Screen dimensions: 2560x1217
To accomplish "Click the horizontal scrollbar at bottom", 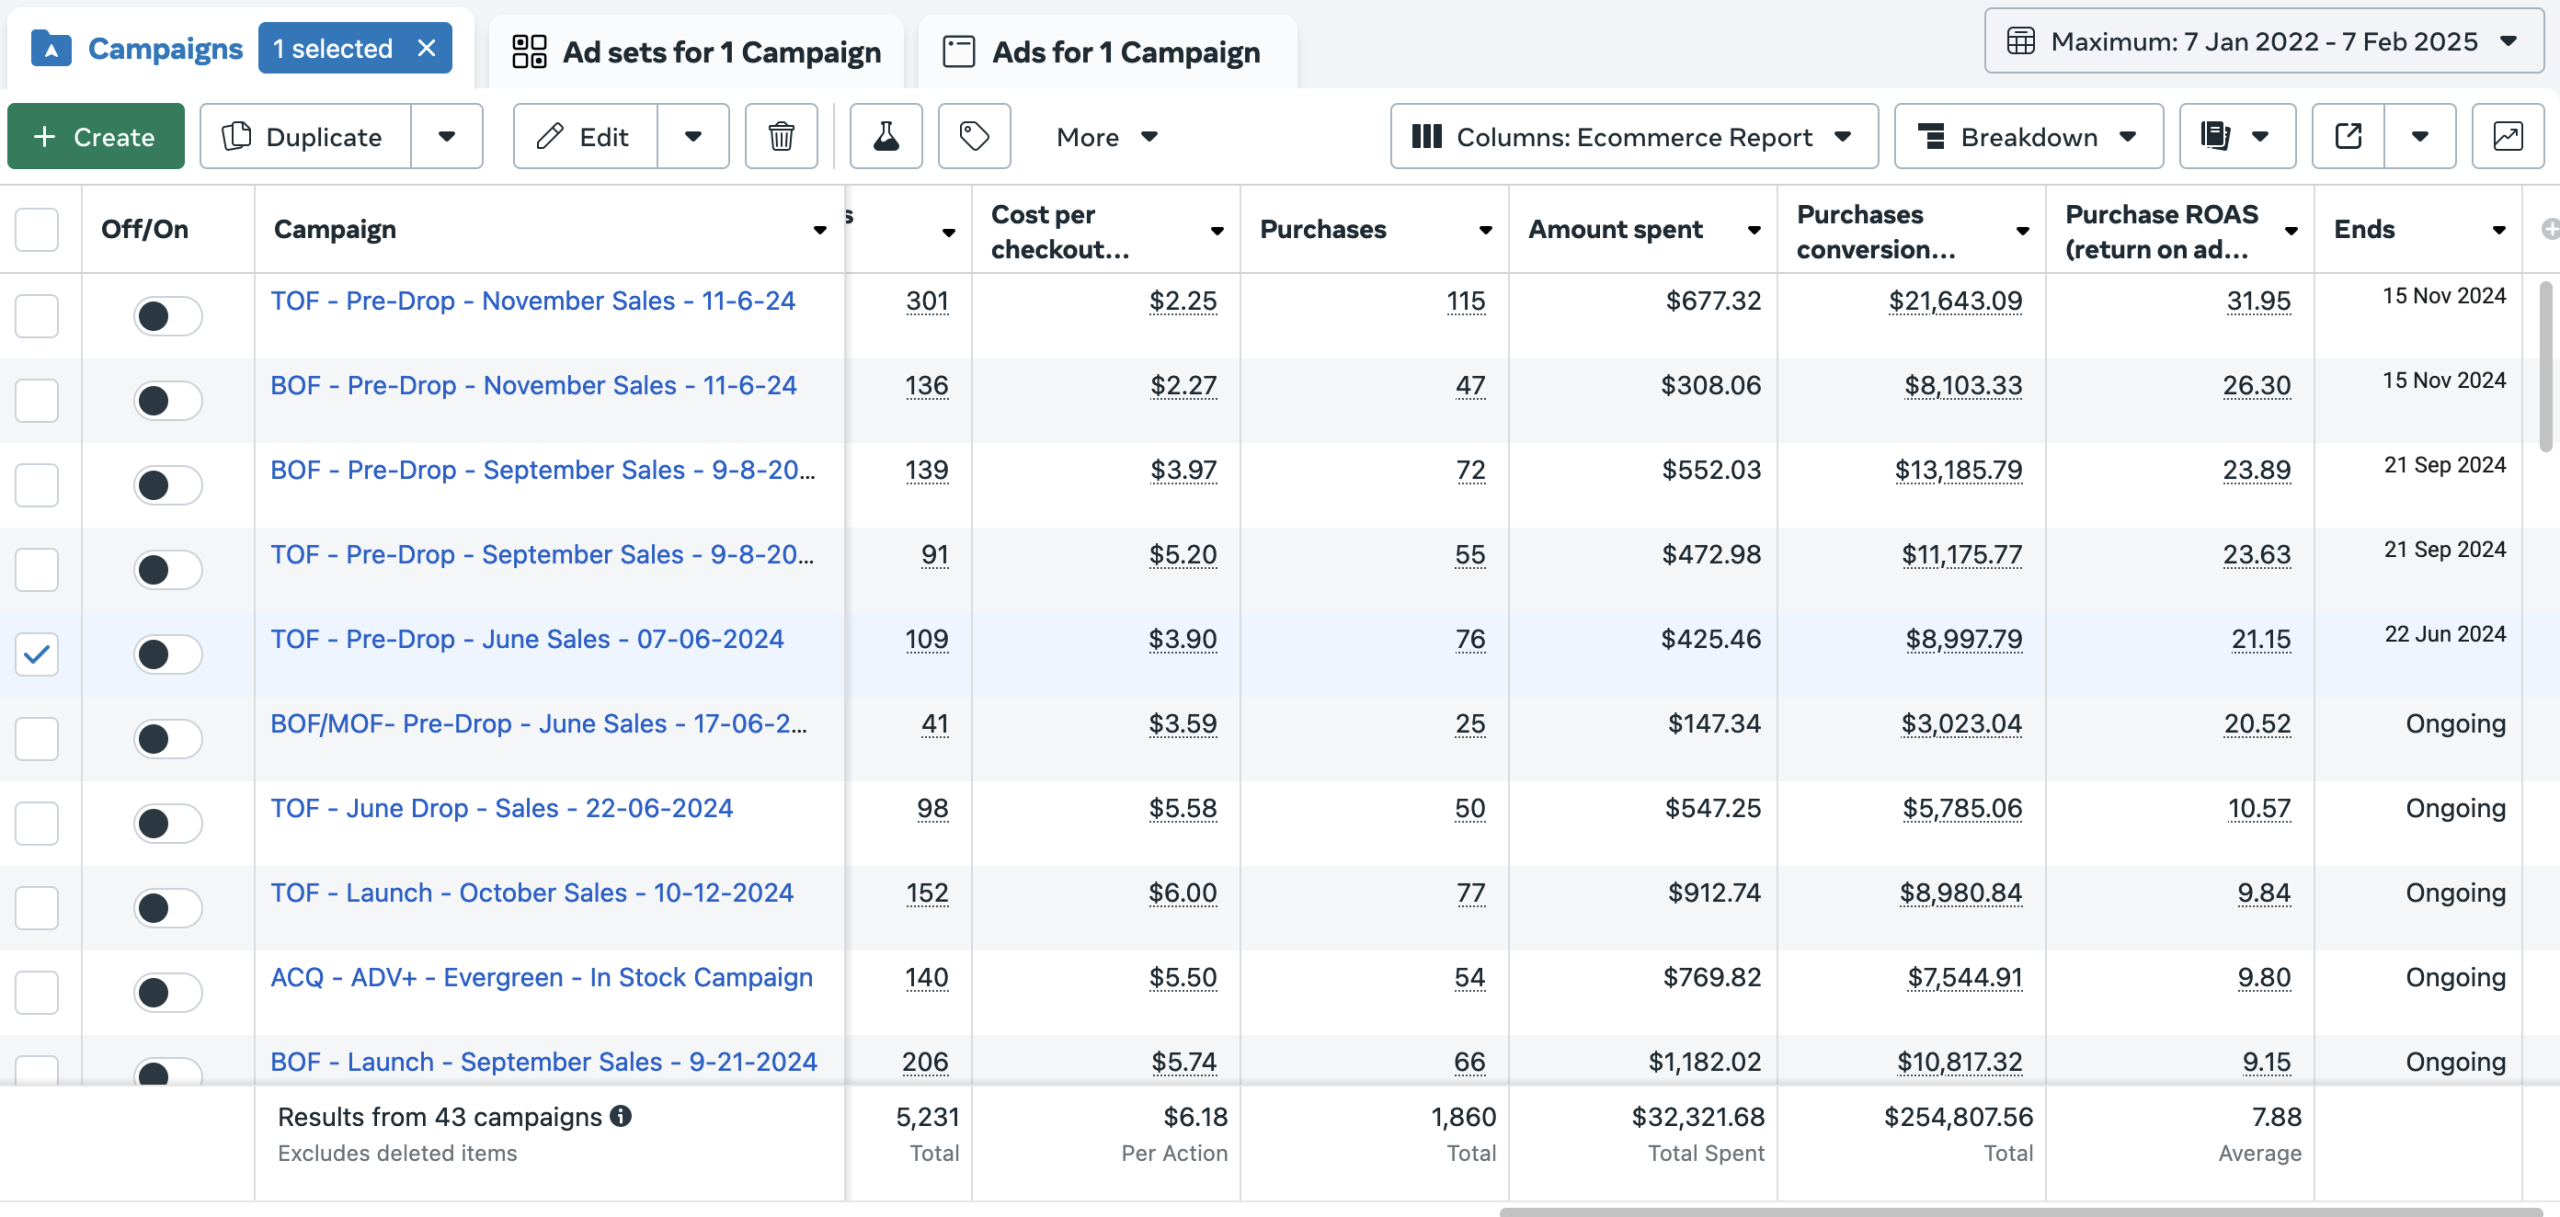I will tap(2020, 1211).
